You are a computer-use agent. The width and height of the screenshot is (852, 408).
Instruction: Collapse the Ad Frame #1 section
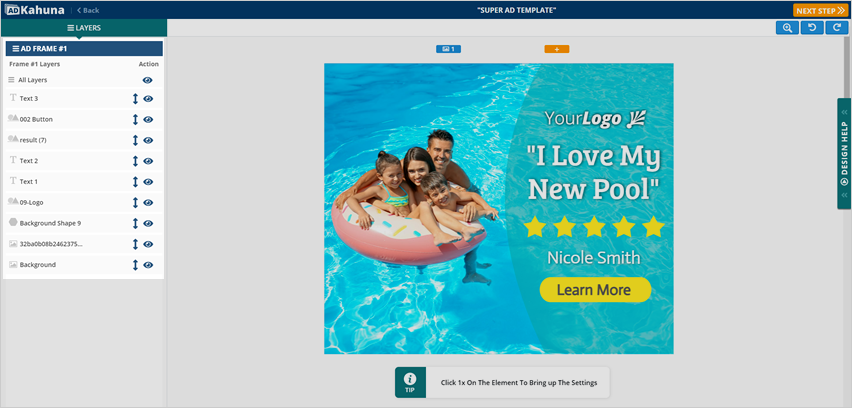tap(84, 48)
